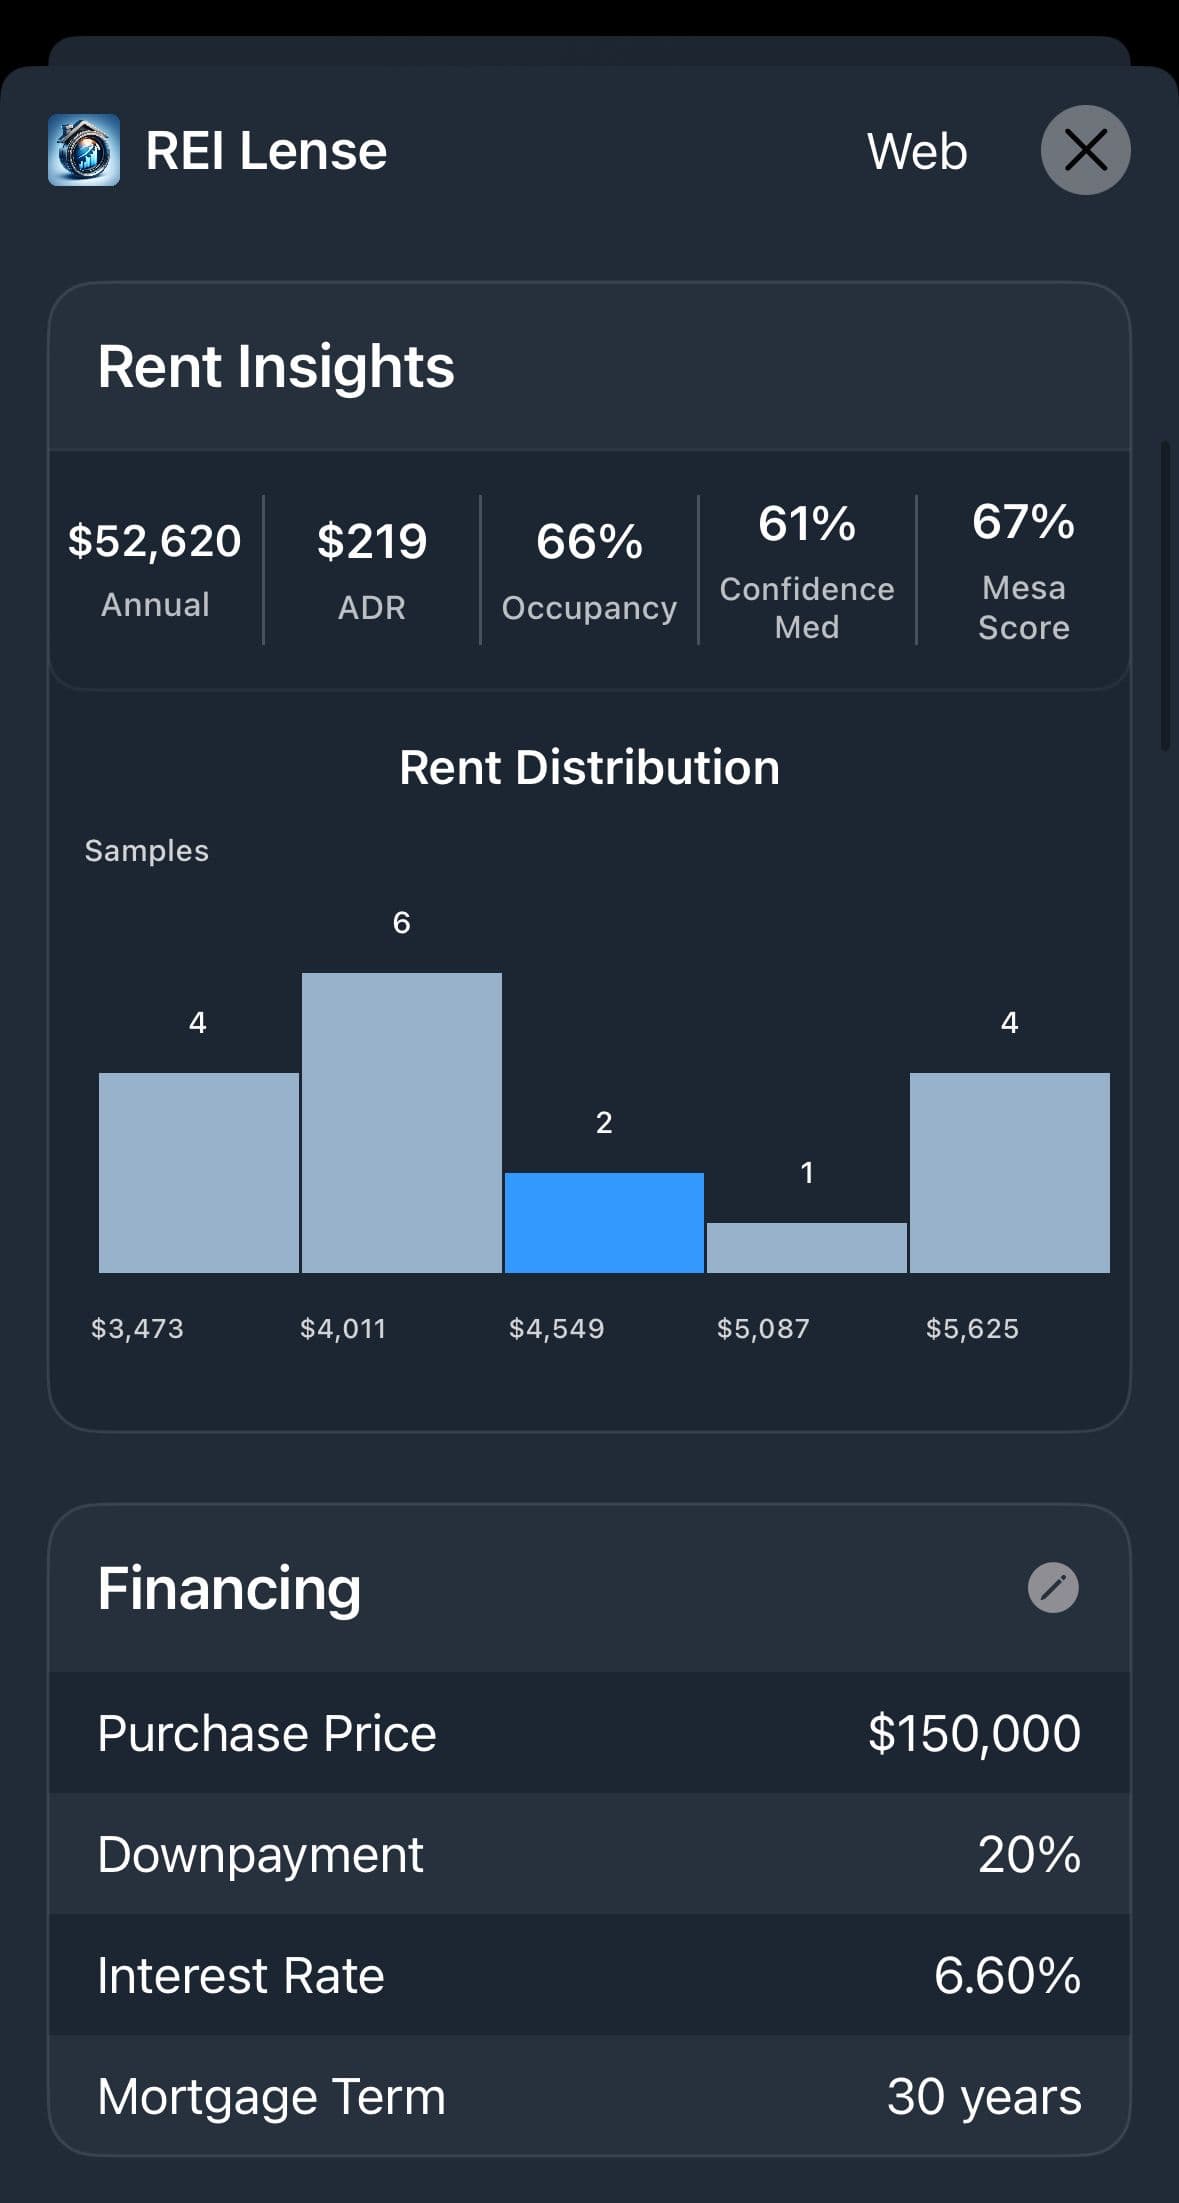Click the vertical scrollbar on right edge
1179x2203 pixels.
click(1165, 595)
